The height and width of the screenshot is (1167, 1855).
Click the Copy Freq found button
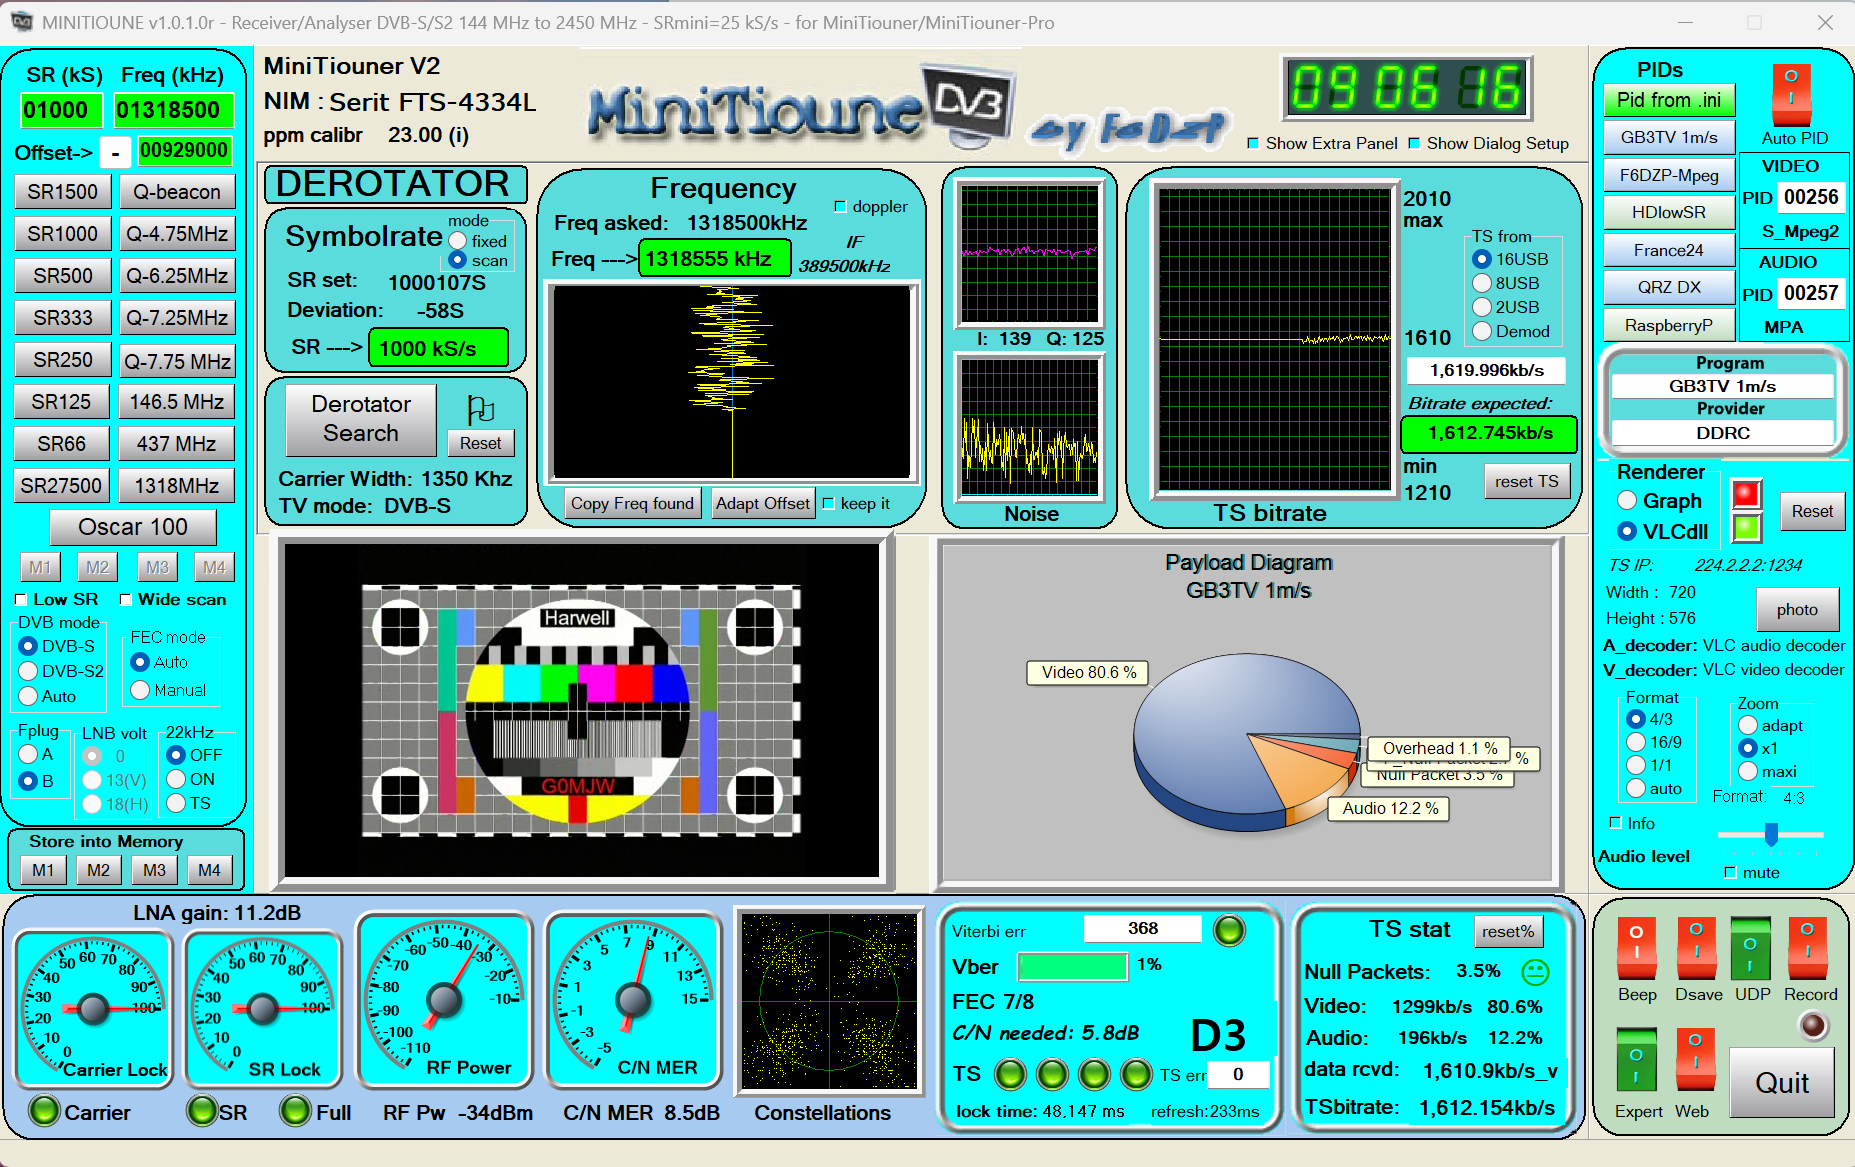pyautogui.click(x=633, y=503)
